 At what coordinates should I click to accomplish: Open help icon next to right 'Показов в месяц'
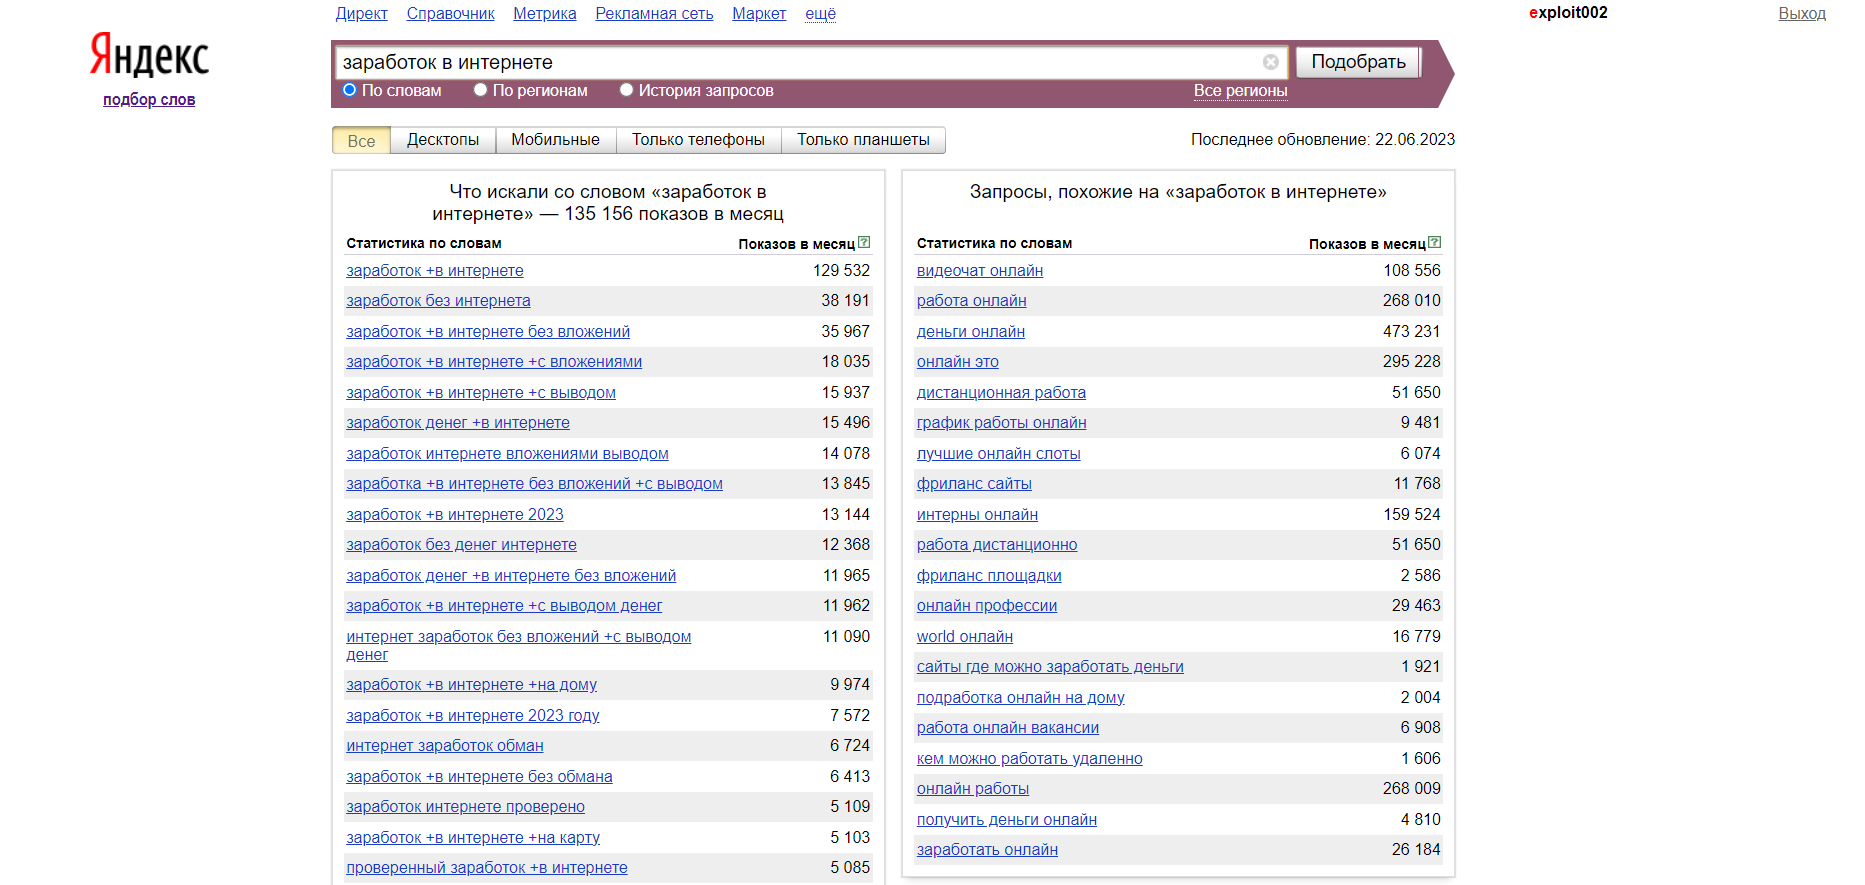tap(1435, 242)
